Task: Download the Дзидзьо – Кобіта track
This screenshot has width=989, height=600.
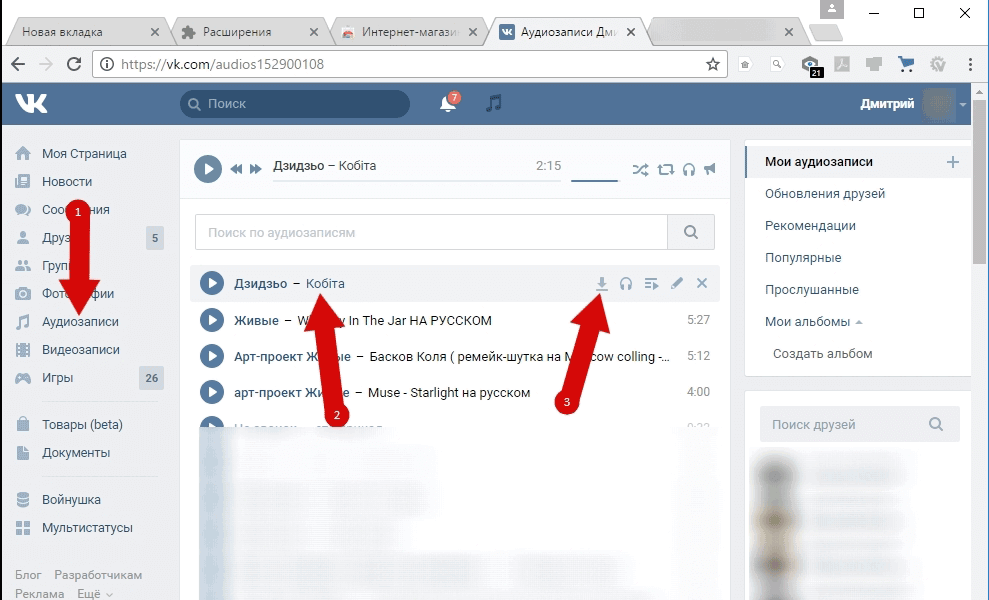Action: [602, 283]
